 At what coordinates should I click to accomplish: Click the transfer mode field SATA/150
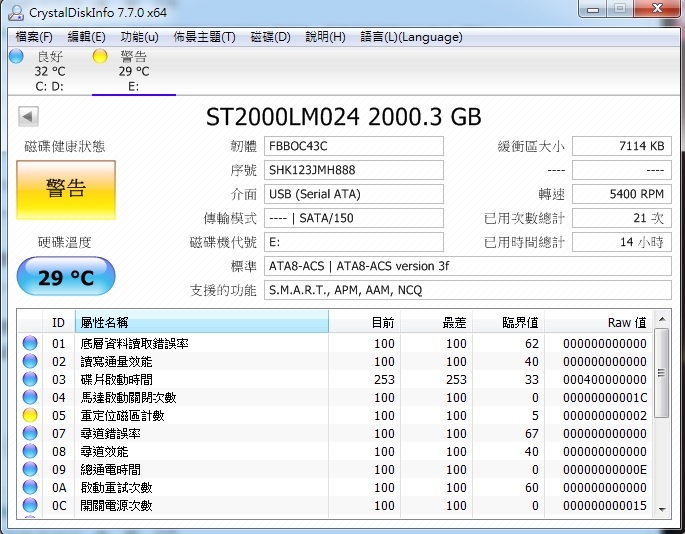click(x=354, y=218)
